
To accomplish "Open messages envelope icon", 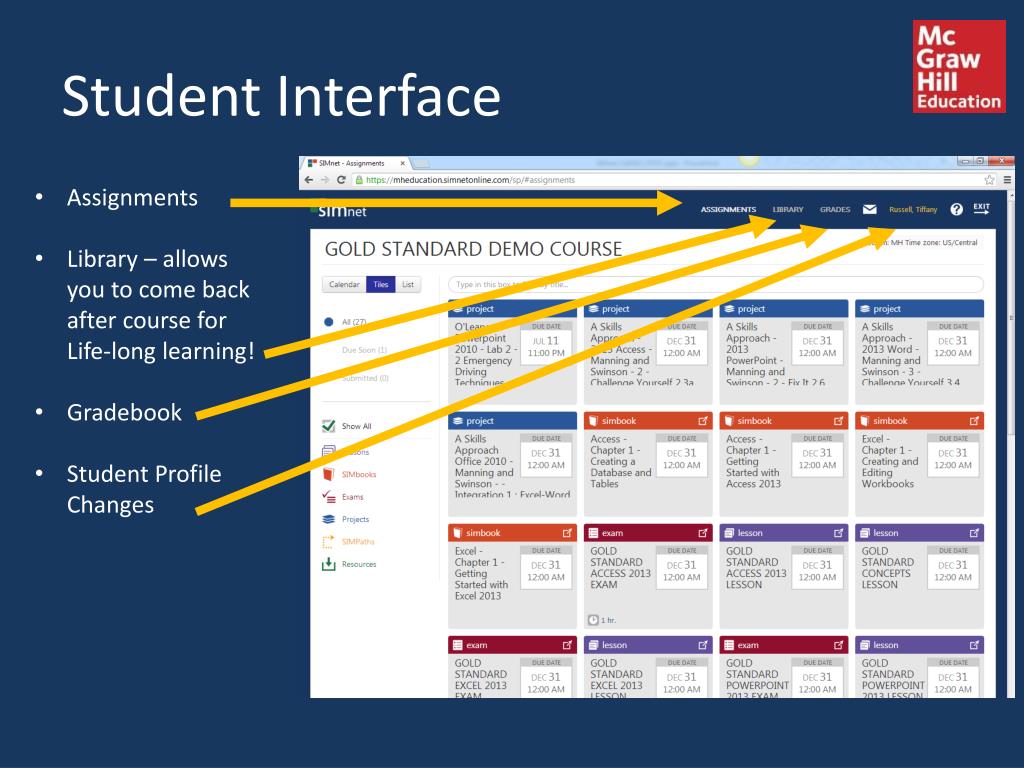I will pos(869,209).
